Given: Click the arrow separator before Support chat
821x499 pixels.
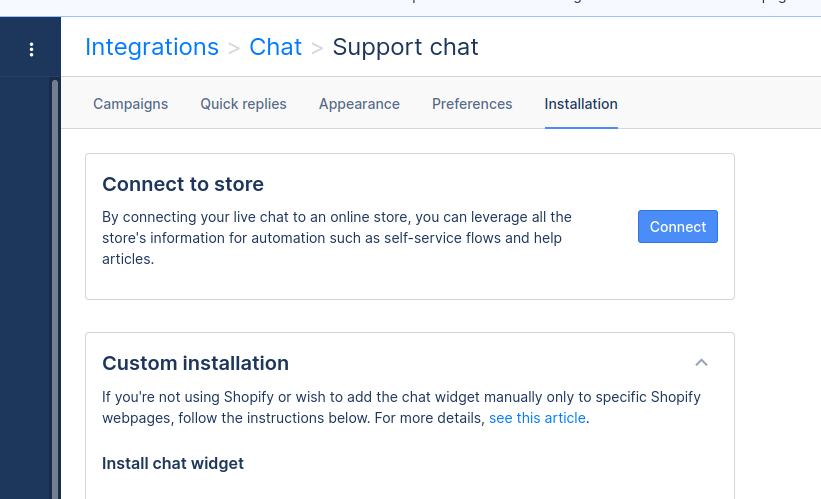Looking at the screenshot, I should click(x=317, y=48).
